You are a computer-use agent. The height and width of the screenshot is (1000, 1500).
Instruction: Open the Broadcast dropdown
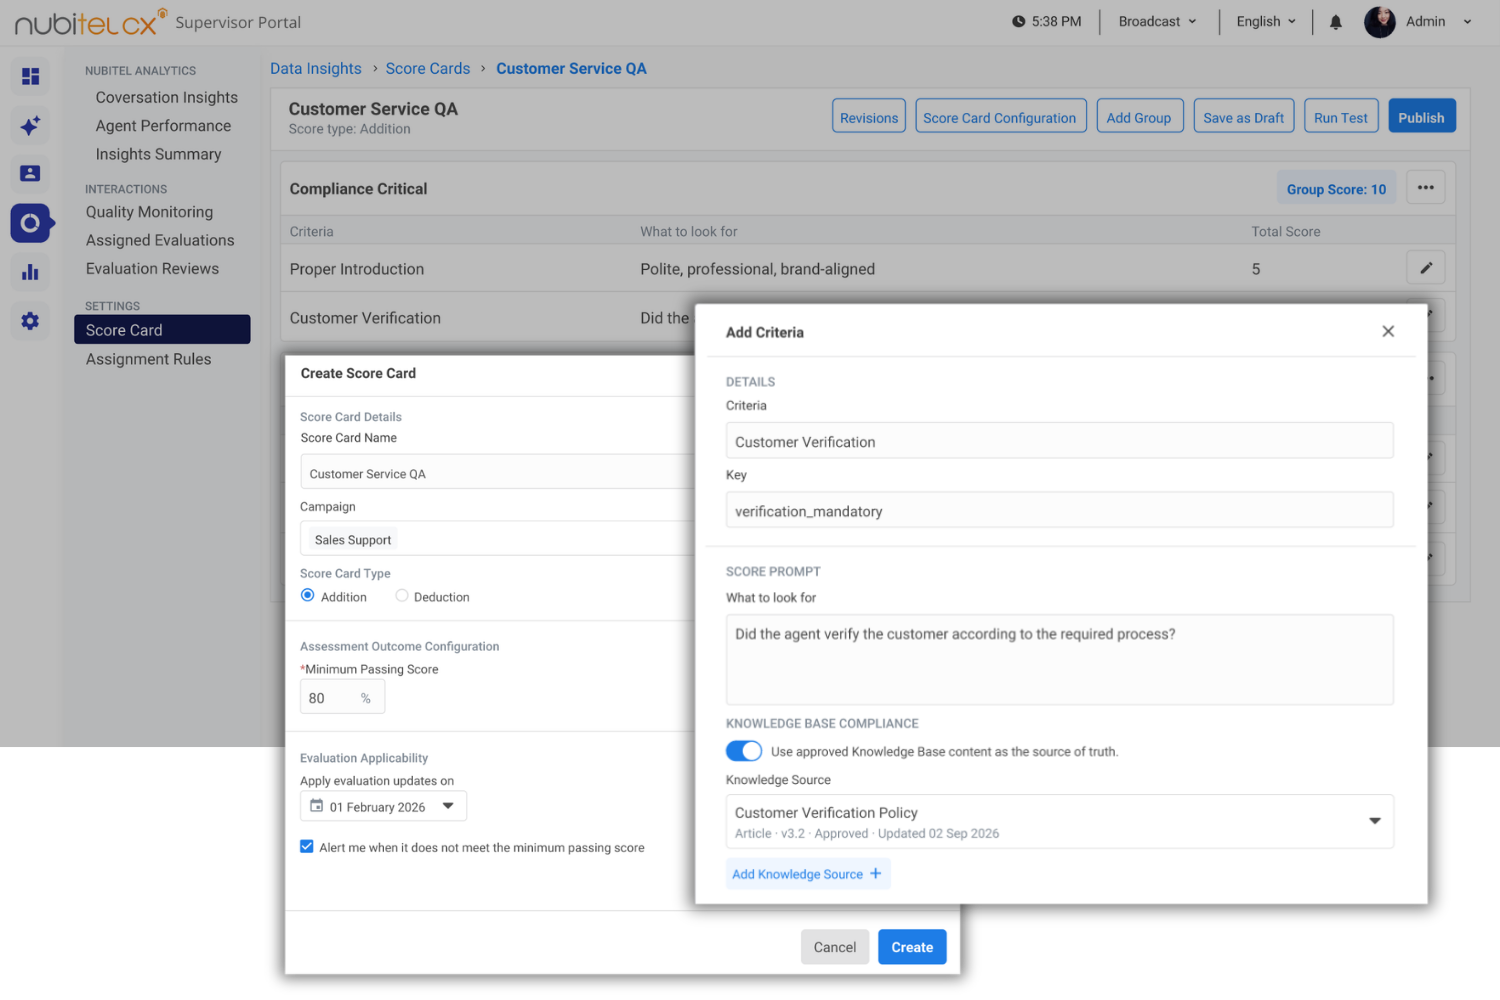[x=1158, y=22]
